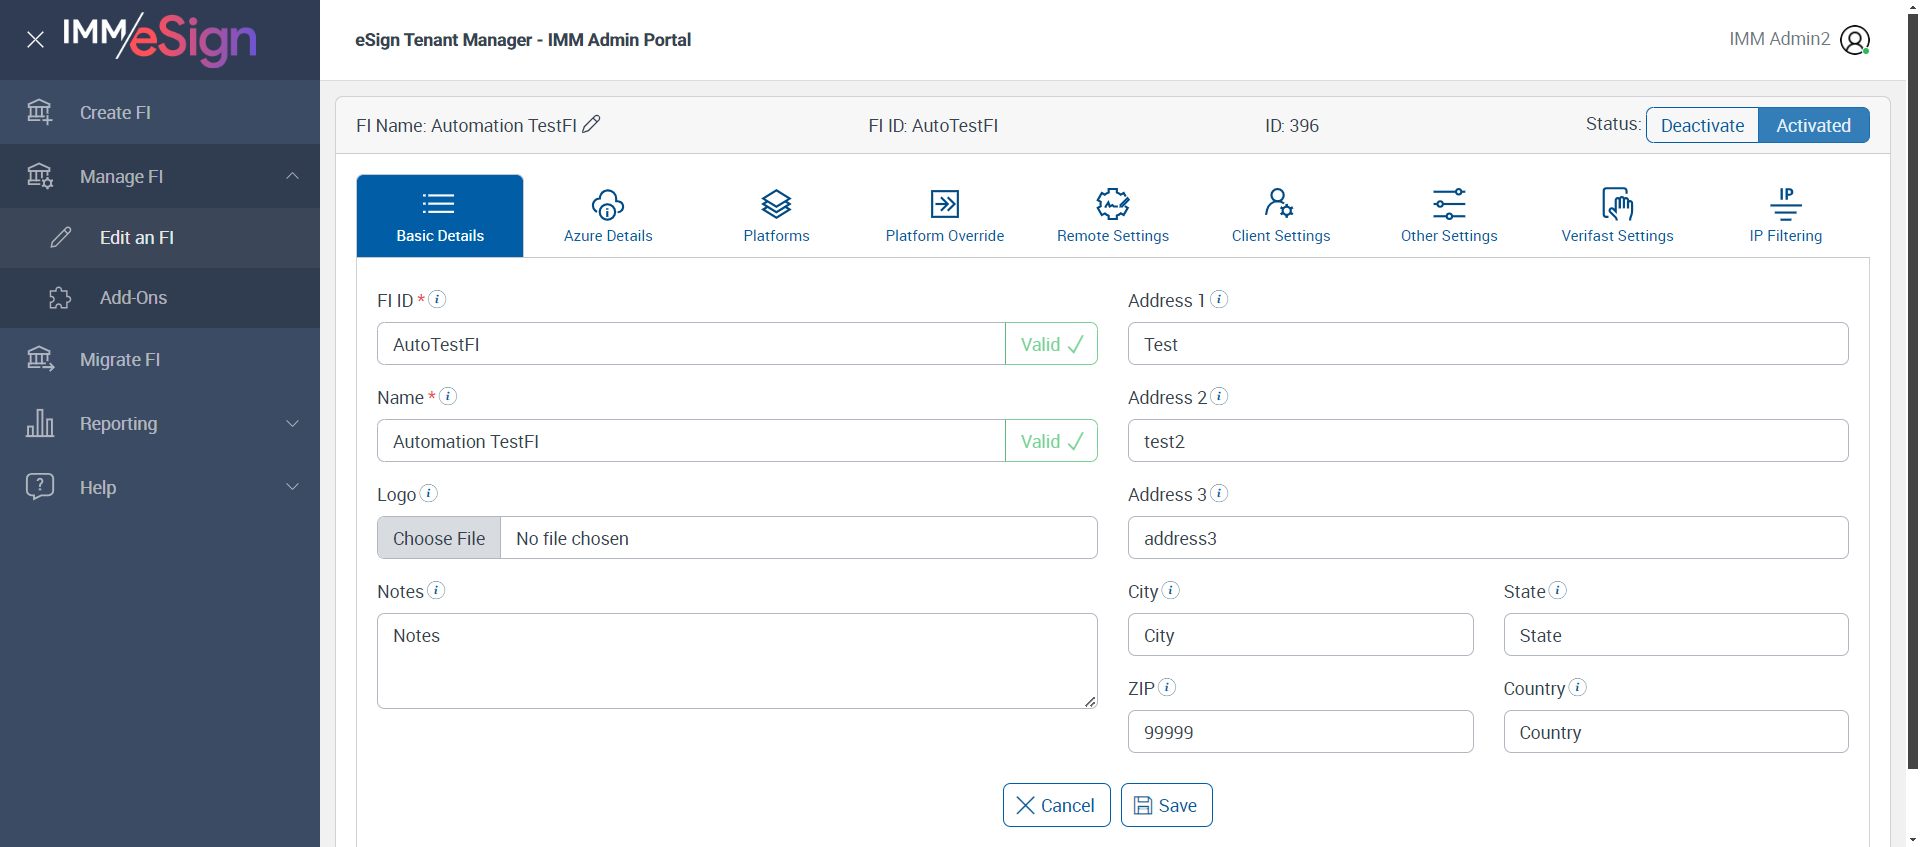1920x847 pixels.
Task: Click the IMM Admin2 user profile icon
Action: coord(1855,40)
